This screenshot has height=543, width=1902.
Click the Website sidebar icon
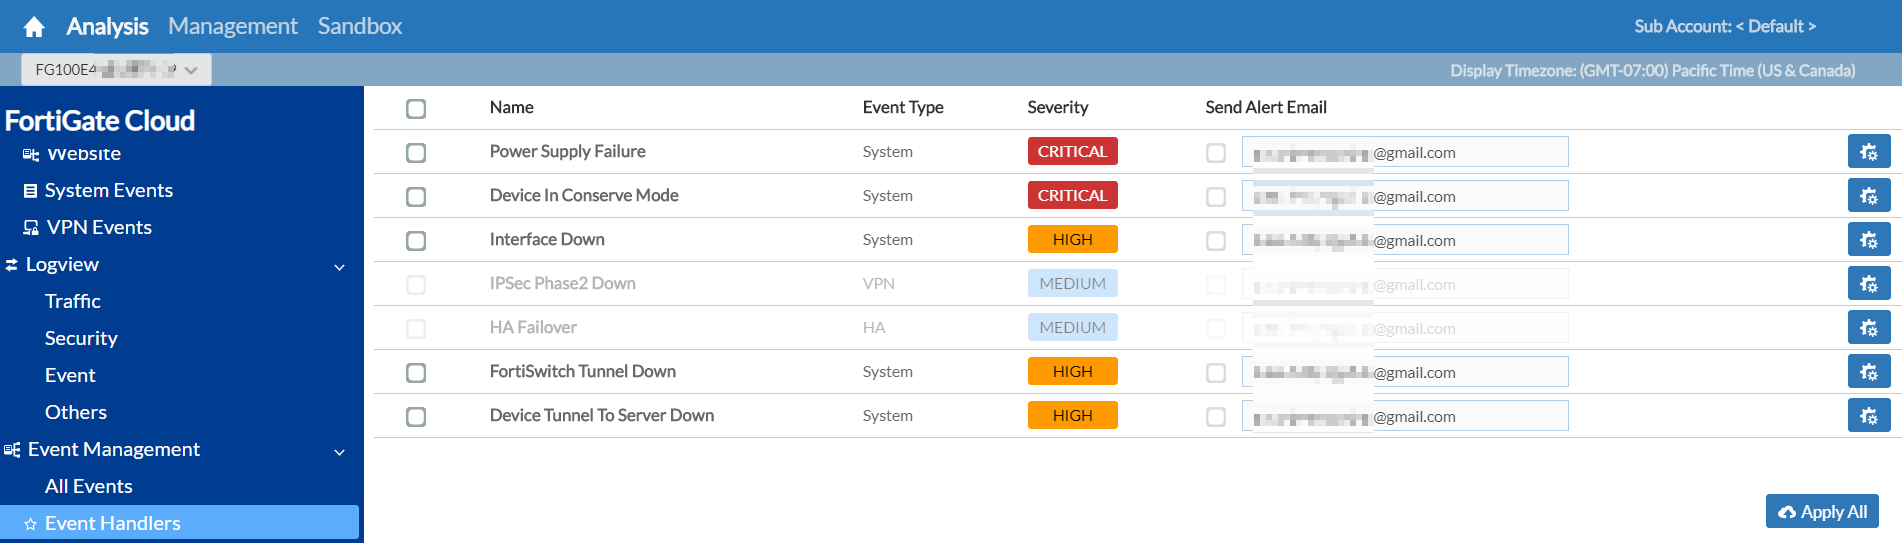[31, 154]
